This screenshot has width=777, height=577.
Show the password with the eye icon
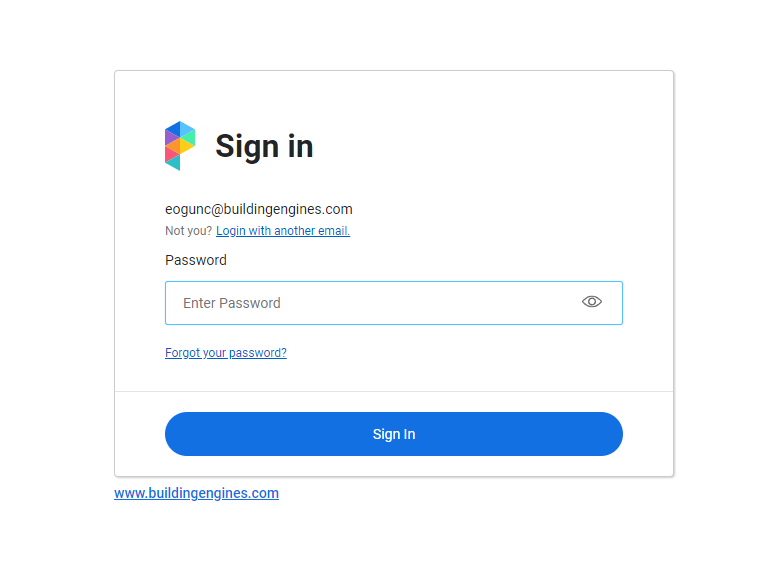pos(592,302)
